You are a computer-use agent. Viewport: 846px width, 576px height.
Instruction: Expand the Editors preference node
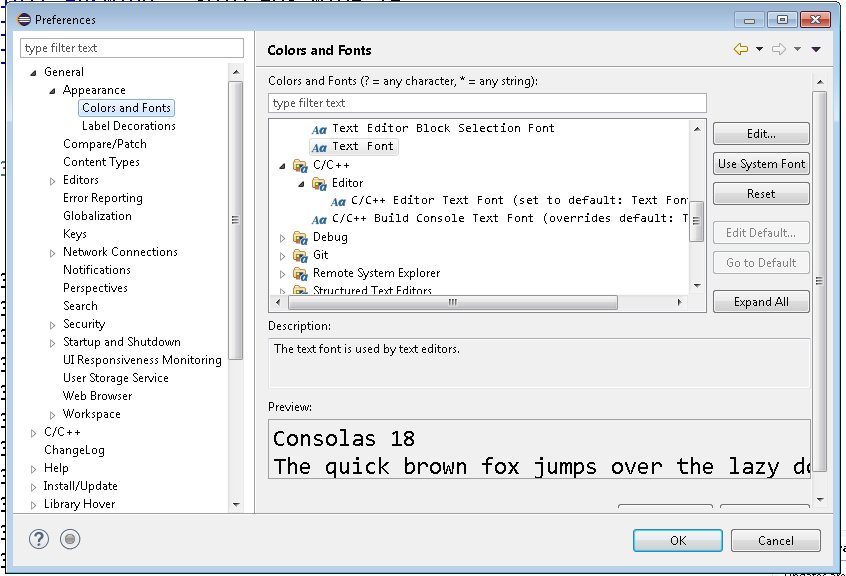click(x=52, y=181)
